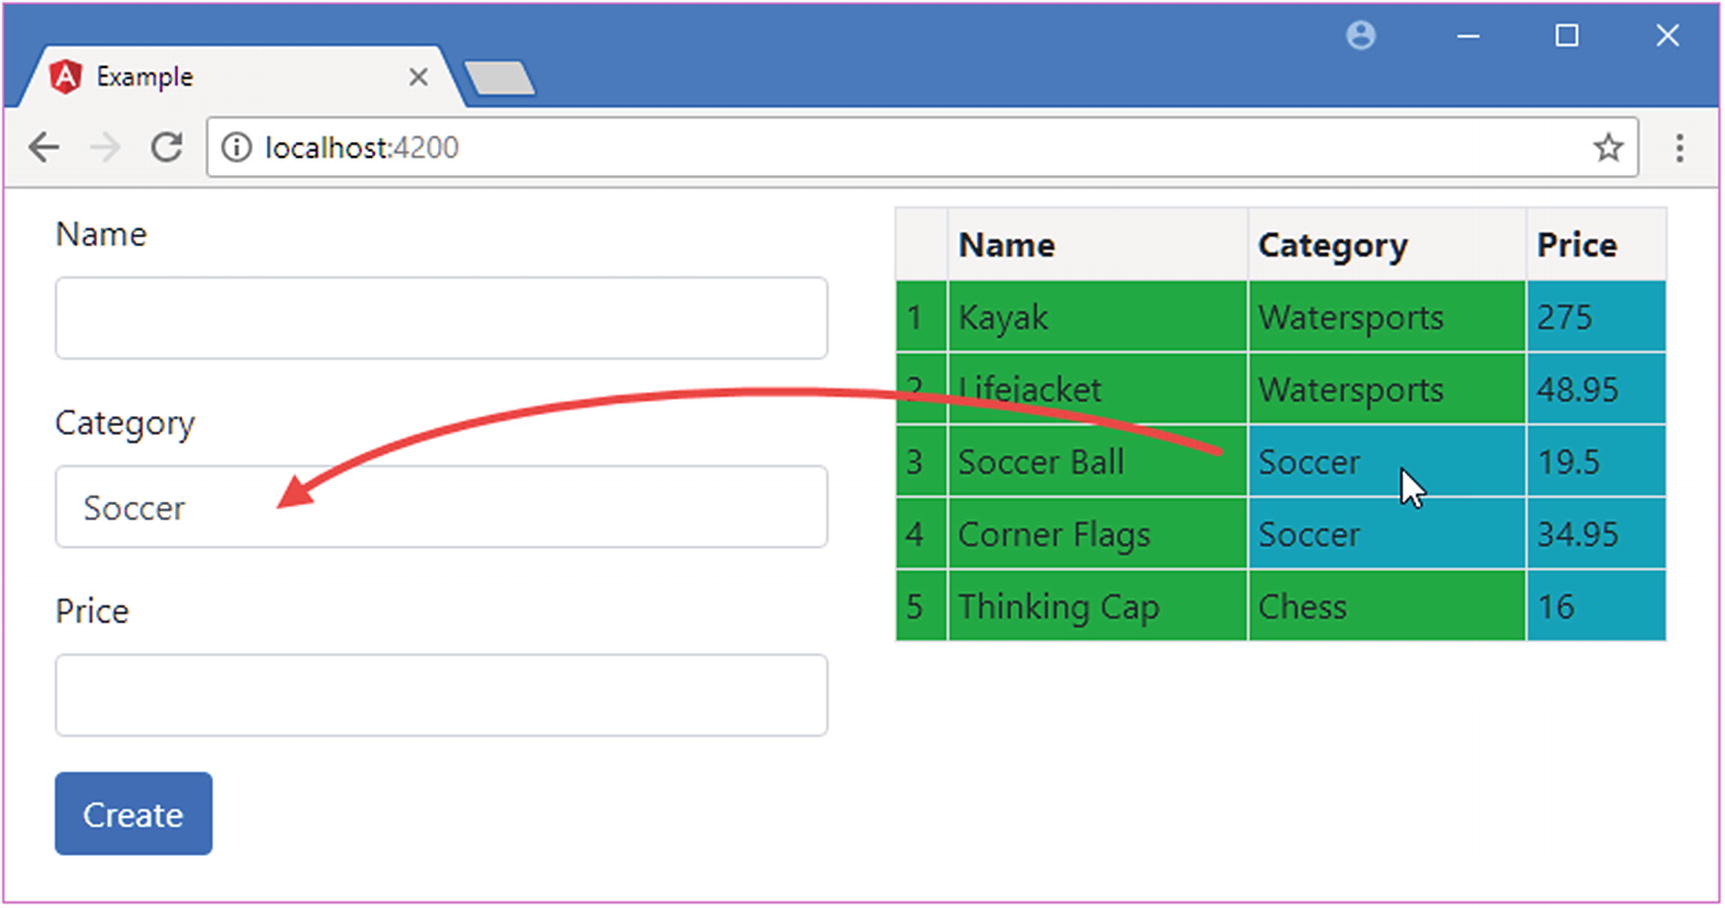The height and width of the screenshot is (908, 1725).
Task: Select the Lifejacket name cell
Action: click(x=1097, y=389)
